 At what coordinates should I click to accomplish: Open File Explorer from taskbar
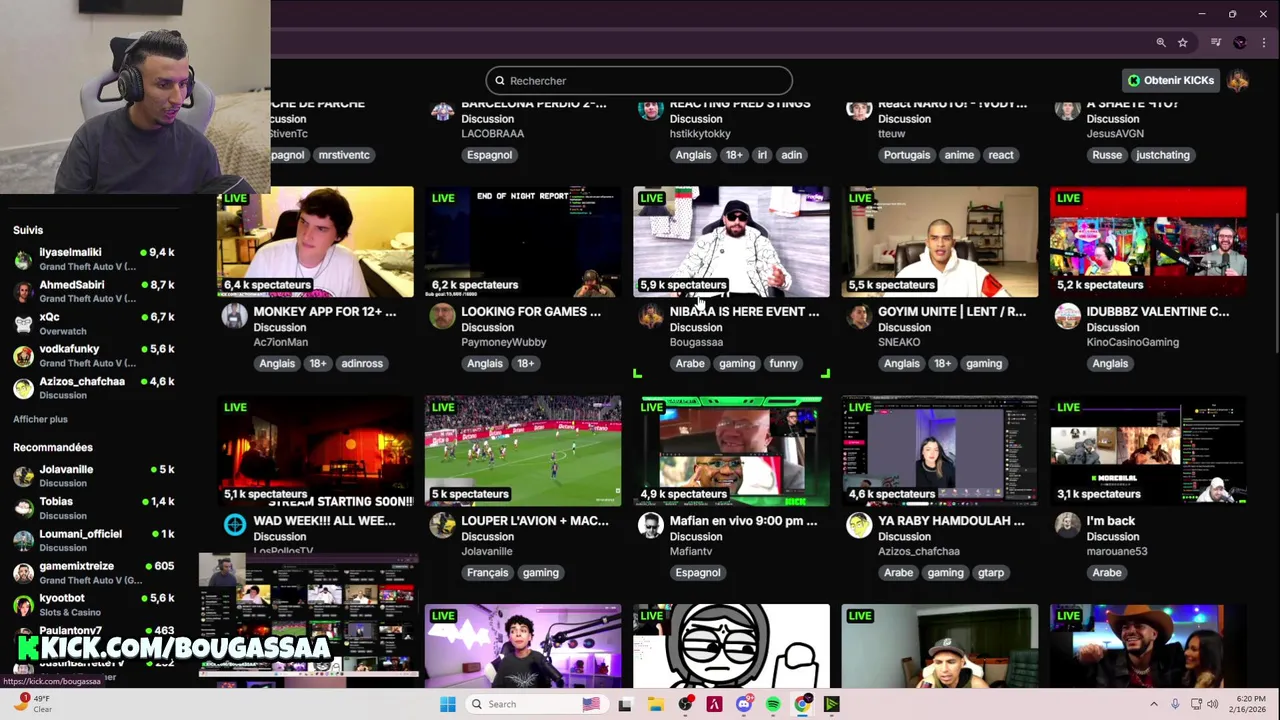pyautogui.click(x=655, y=704)
